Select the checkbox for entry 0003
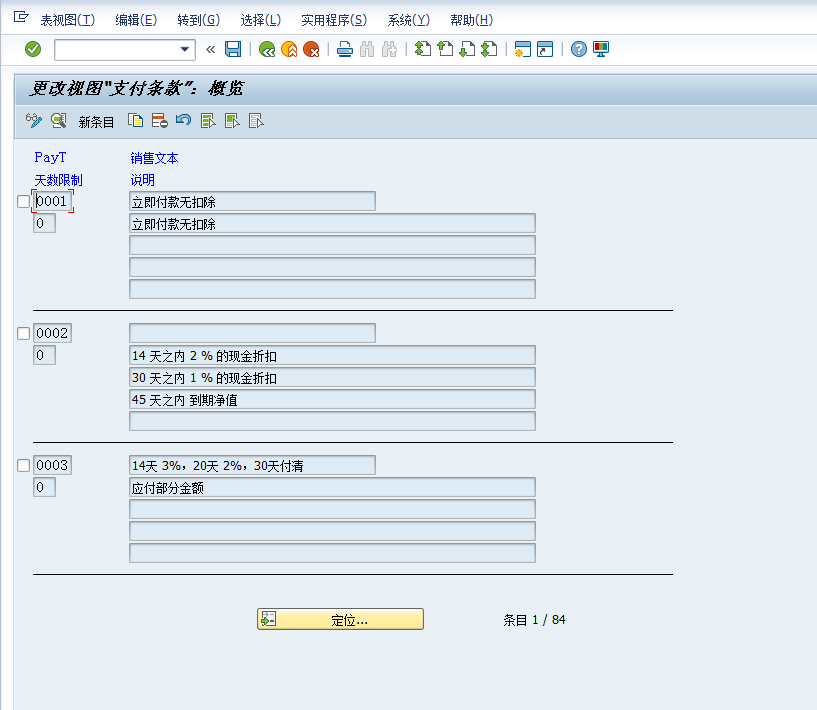Screen dimensions: 817x710 22,464
